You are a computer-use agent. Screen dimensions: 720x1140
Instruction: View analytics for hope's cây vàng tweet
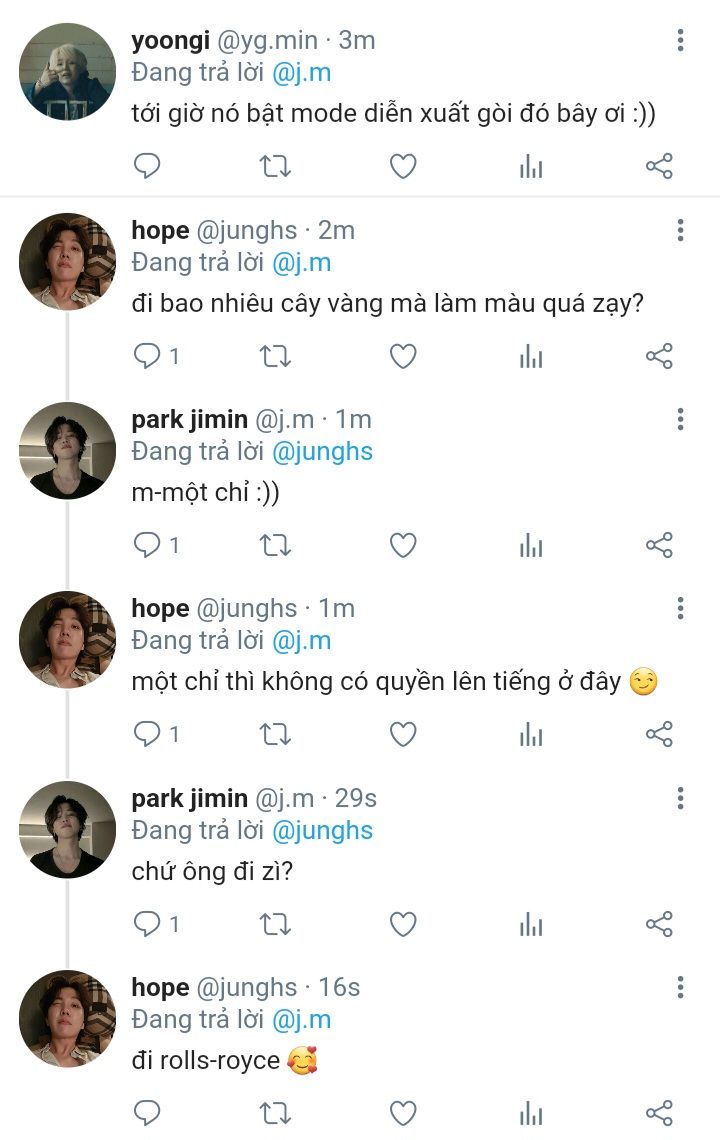[x=531, y=356]
